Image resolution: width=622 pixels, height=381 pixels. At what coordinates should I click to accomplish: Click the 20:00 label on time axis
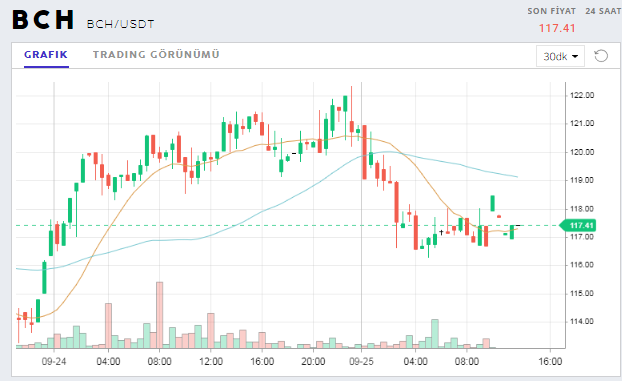(313, 362)
